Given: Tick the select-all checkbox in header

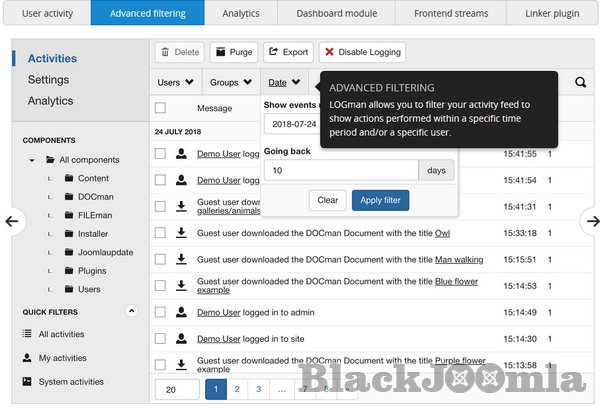Looking at the screenshot, I should pos(160,108).
